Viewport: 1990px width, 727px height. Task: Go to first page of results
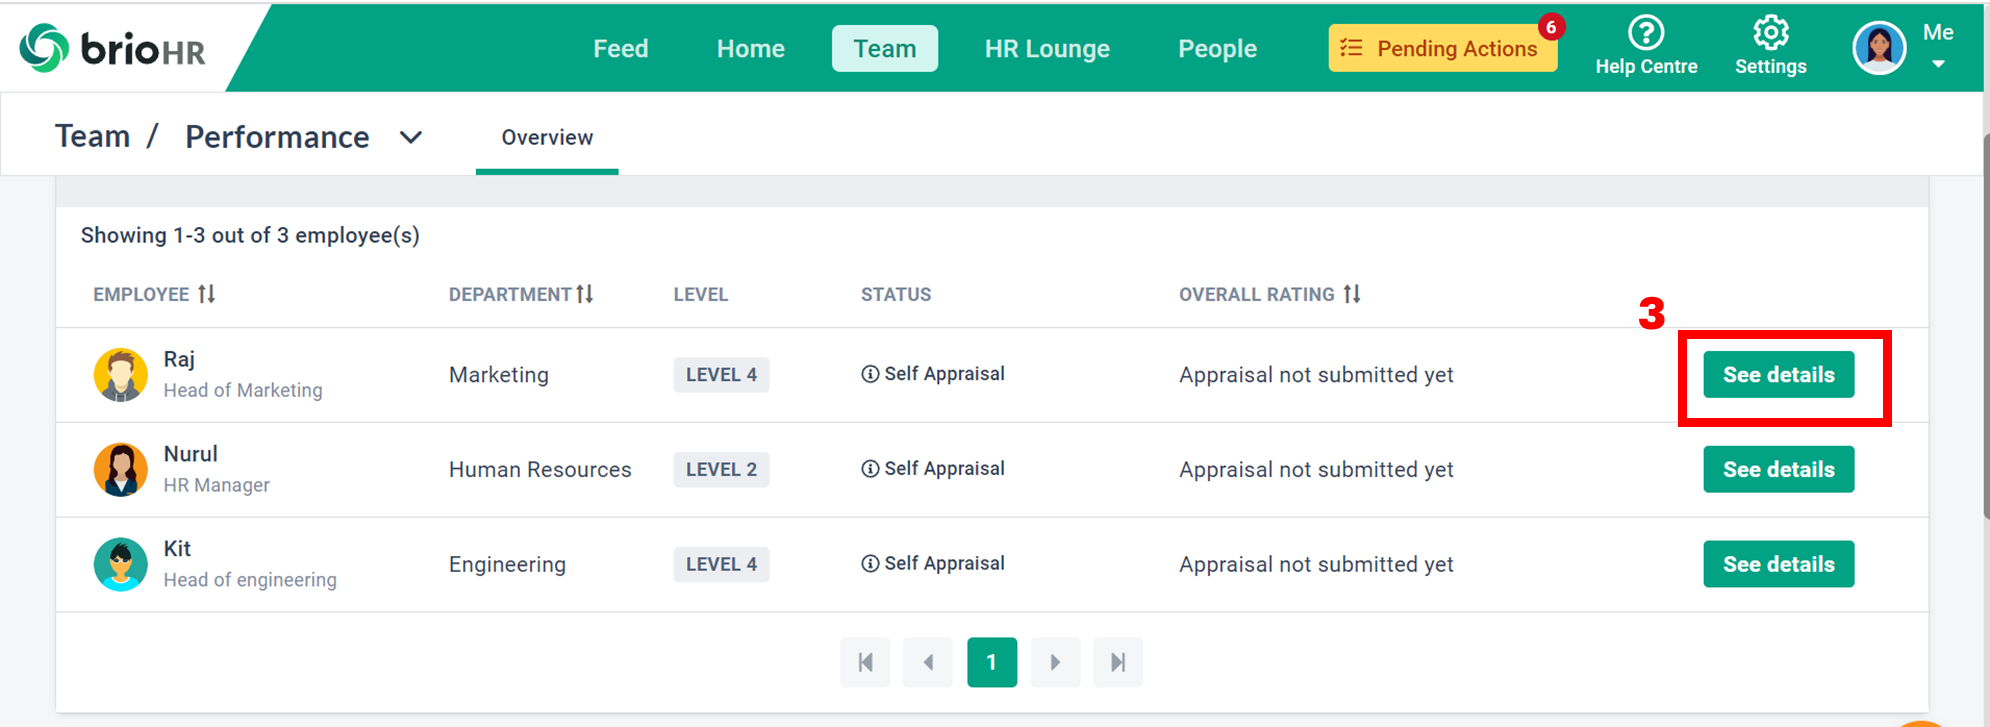(x=866, y=662)
